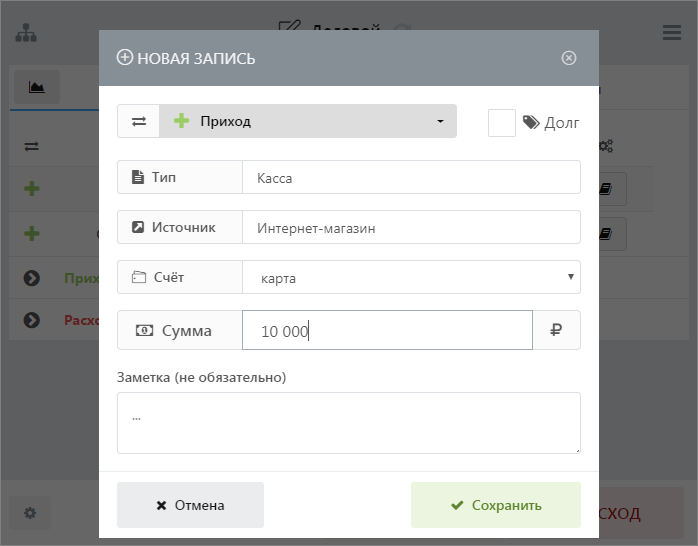Toggle the Долг checkbox
This screenshot has height=546, width=698.
(502, 122)
